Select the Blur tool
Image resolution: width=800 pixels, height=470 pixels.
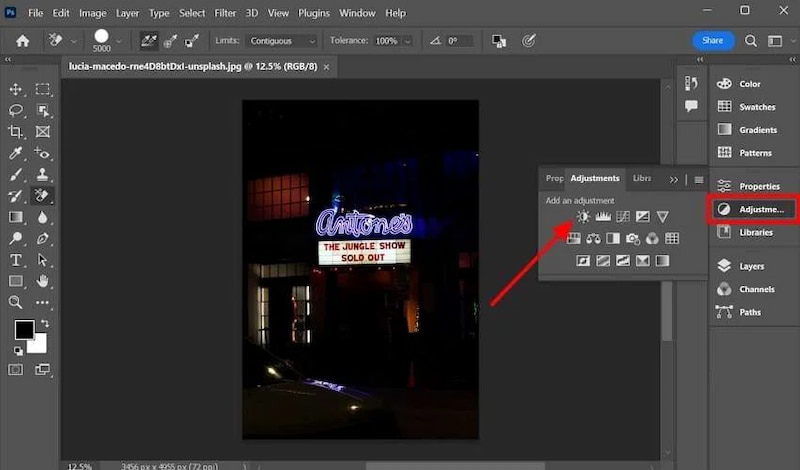[42, 217]
